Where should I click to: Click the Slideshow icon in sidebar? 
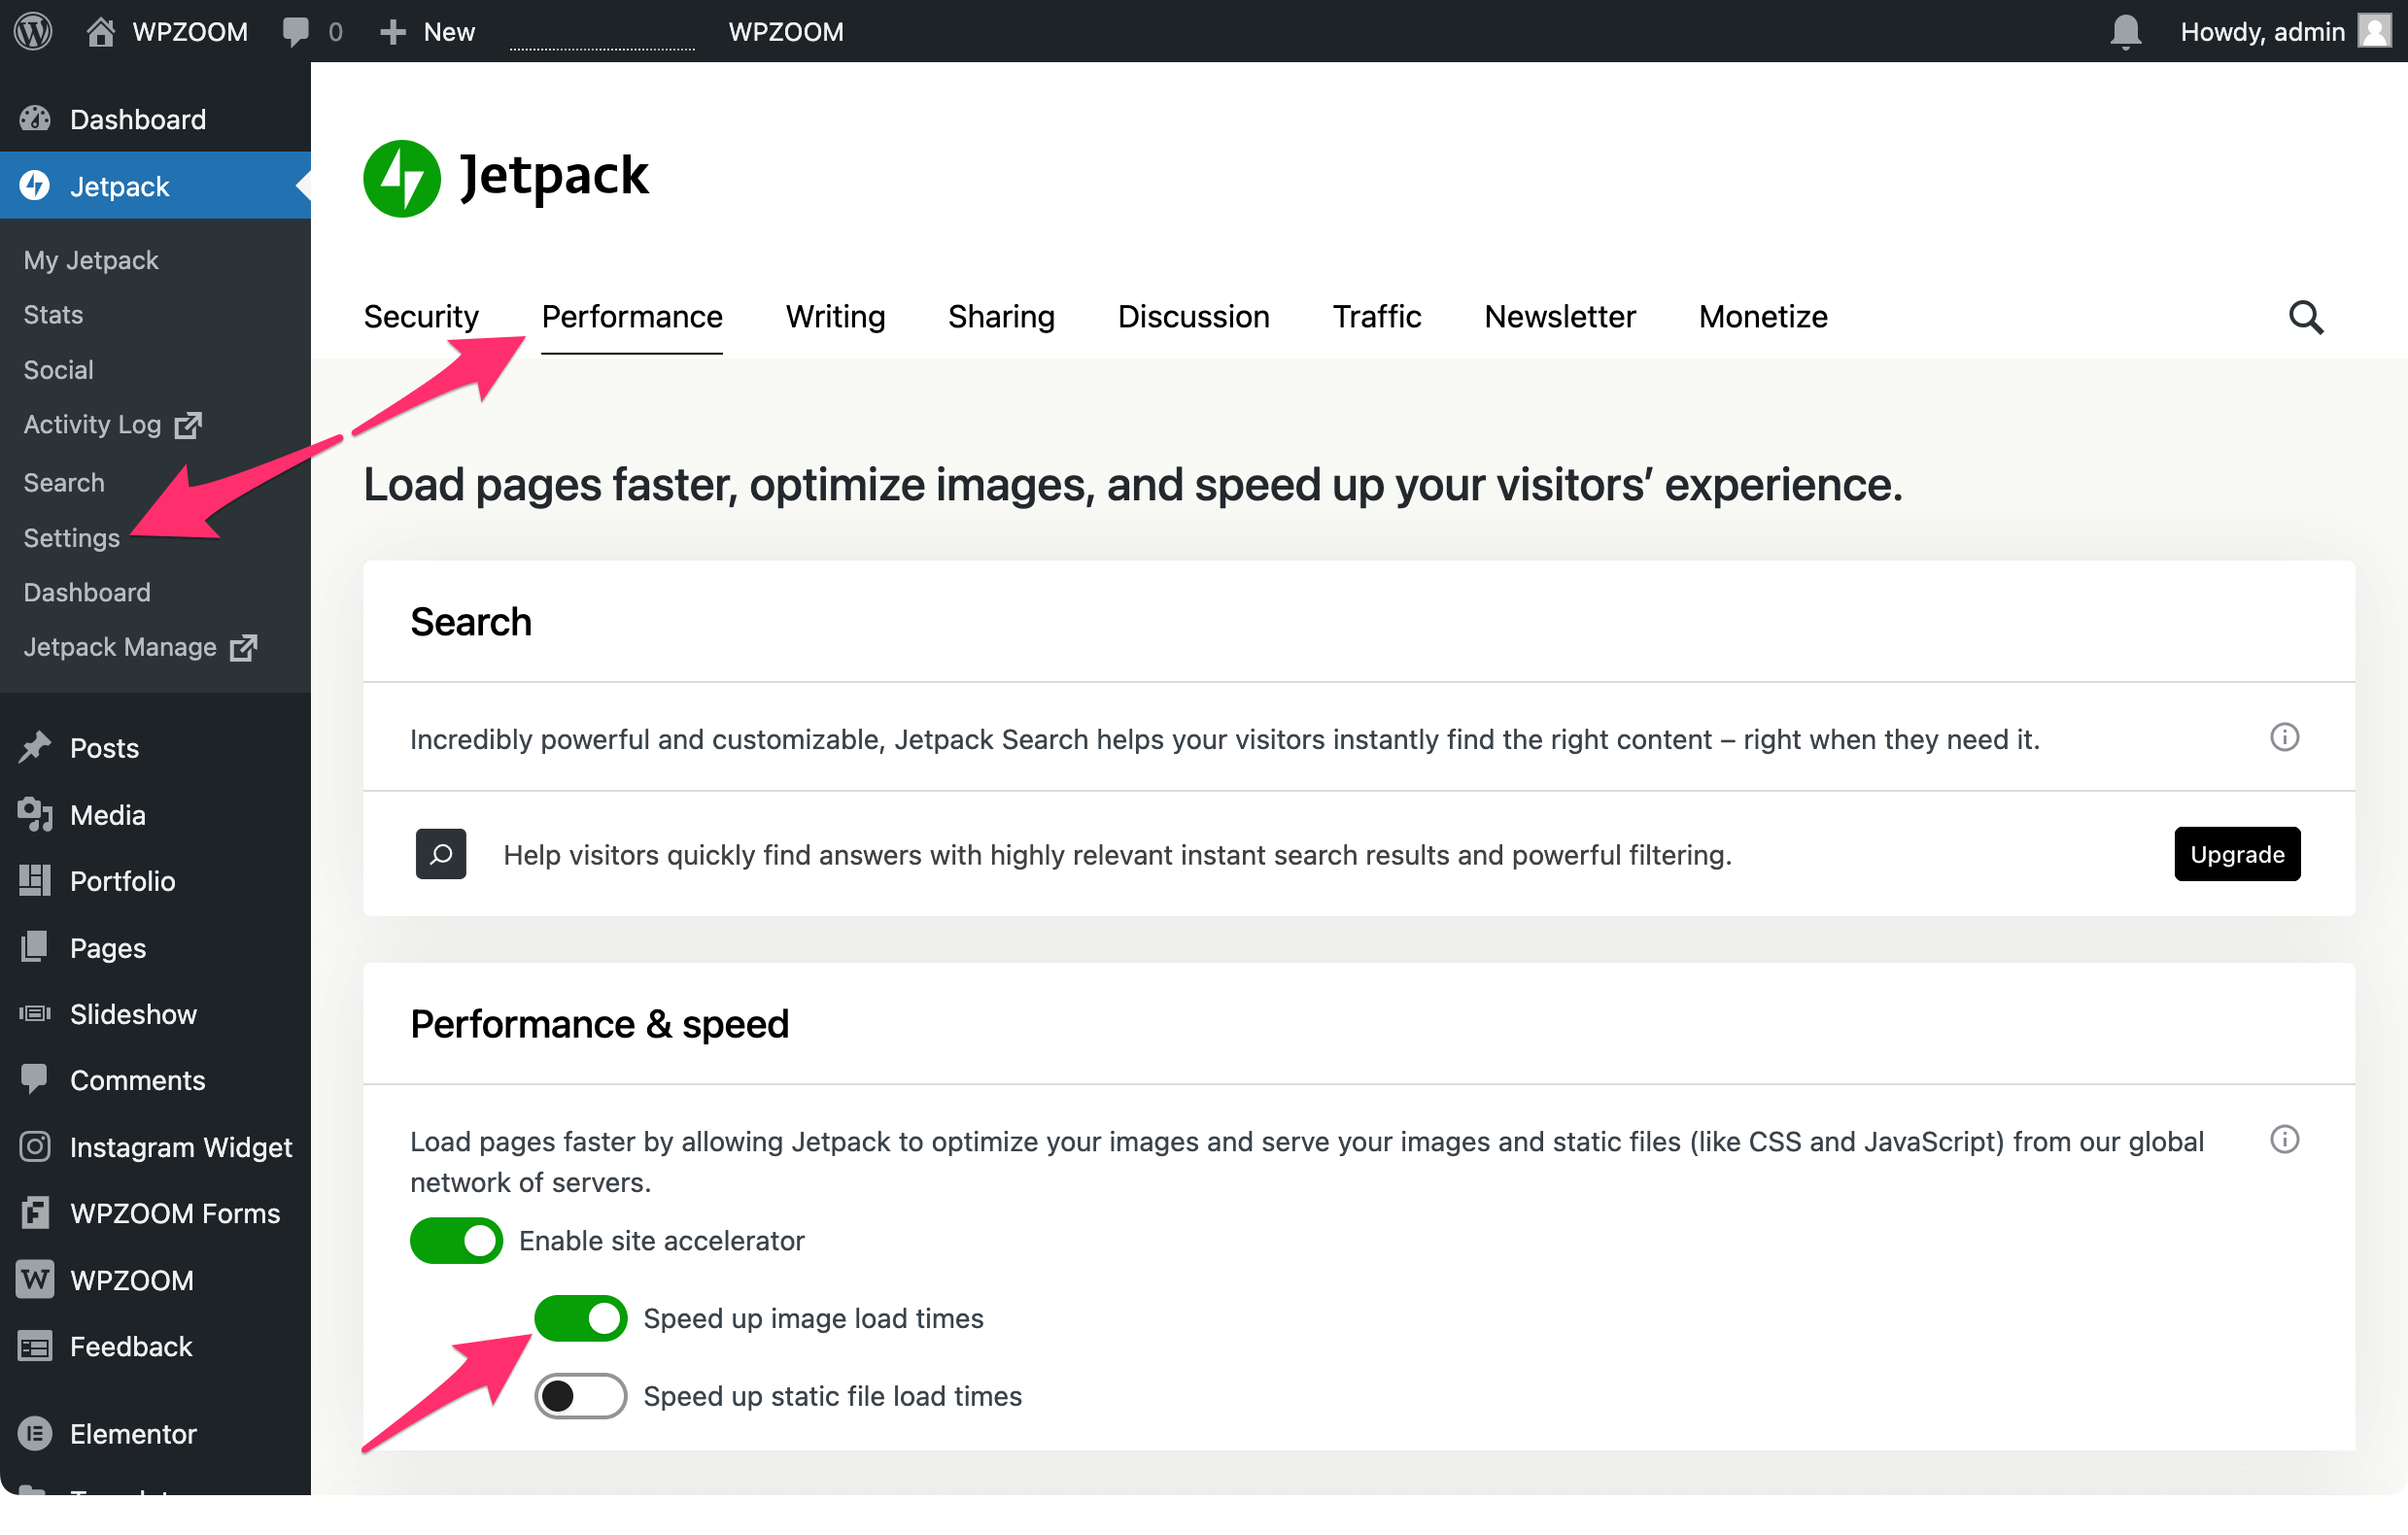click(x=35, y=1014)
